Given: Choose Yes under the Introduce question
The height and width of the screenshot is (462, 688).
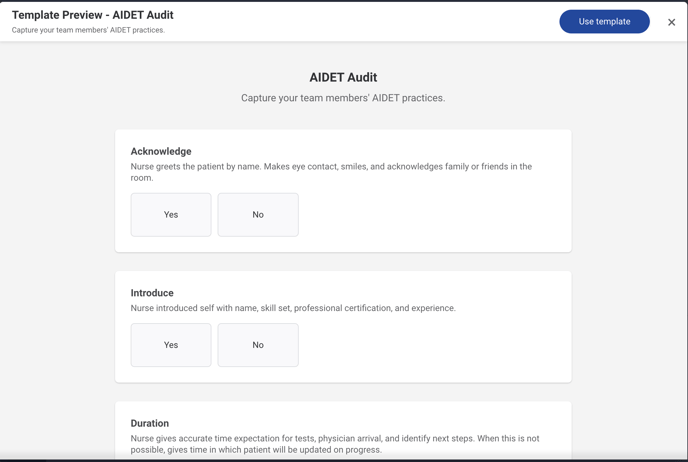Looking at the screenshot, I should click(x=171, y=345).
